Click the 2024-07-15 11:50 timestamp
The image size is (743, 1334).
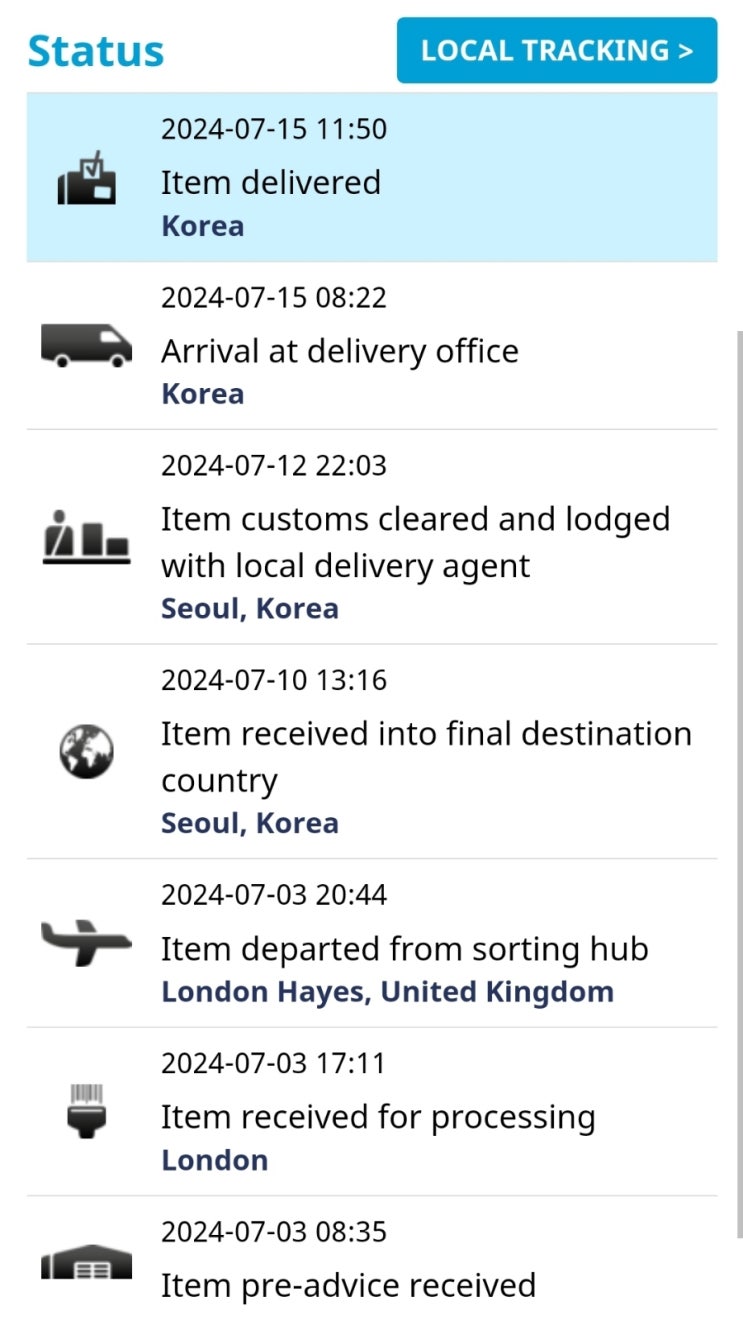pyautogui.click(x=274, y=129)
